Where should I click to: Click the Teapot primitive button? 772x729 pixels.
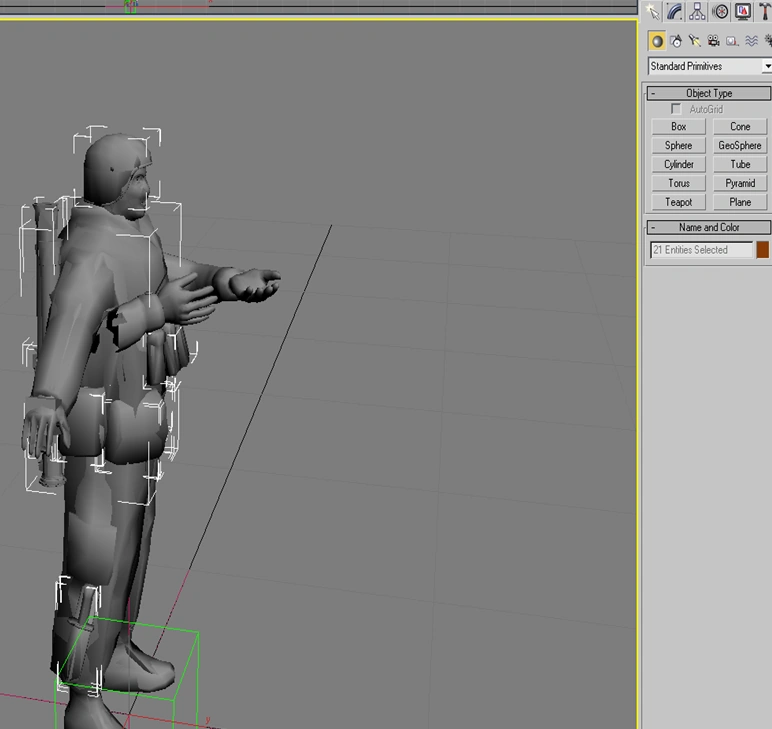pos(678,202)
